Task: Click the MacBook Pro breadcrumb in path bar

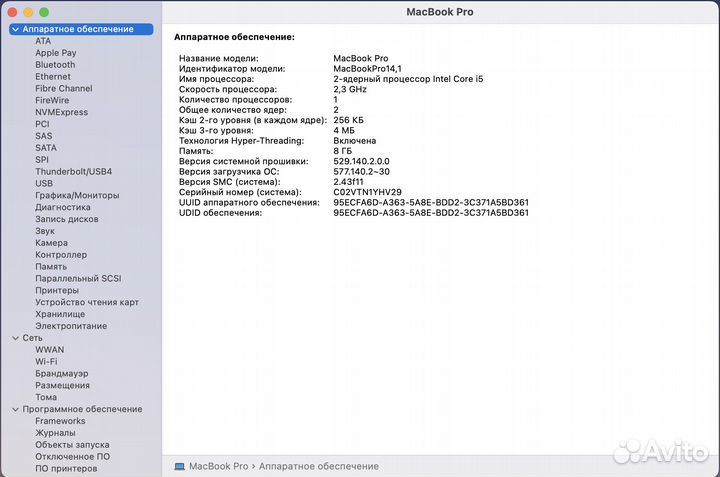Action: 219,466
